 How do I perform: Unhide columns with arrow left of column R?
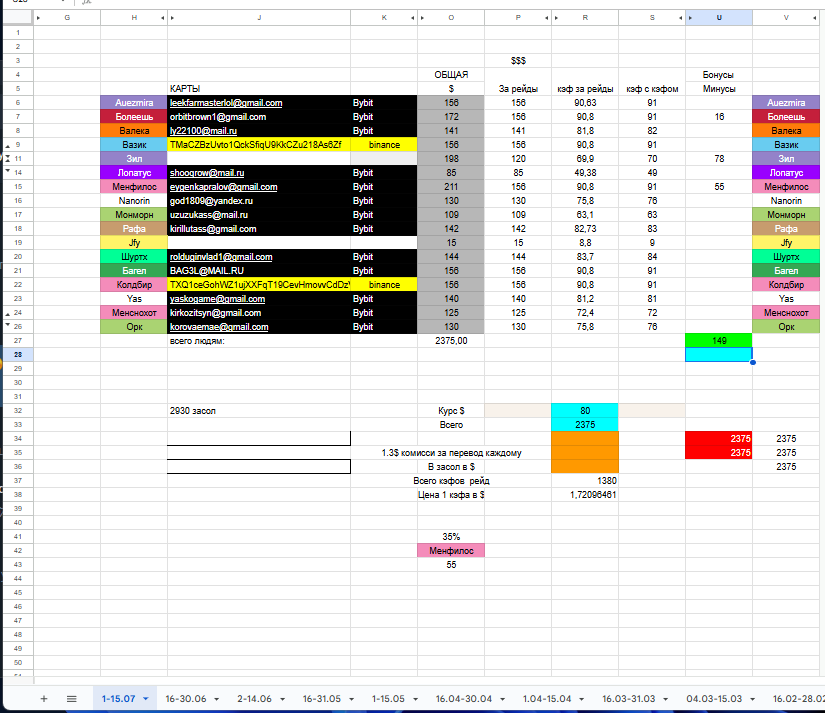tap(556, 18)
